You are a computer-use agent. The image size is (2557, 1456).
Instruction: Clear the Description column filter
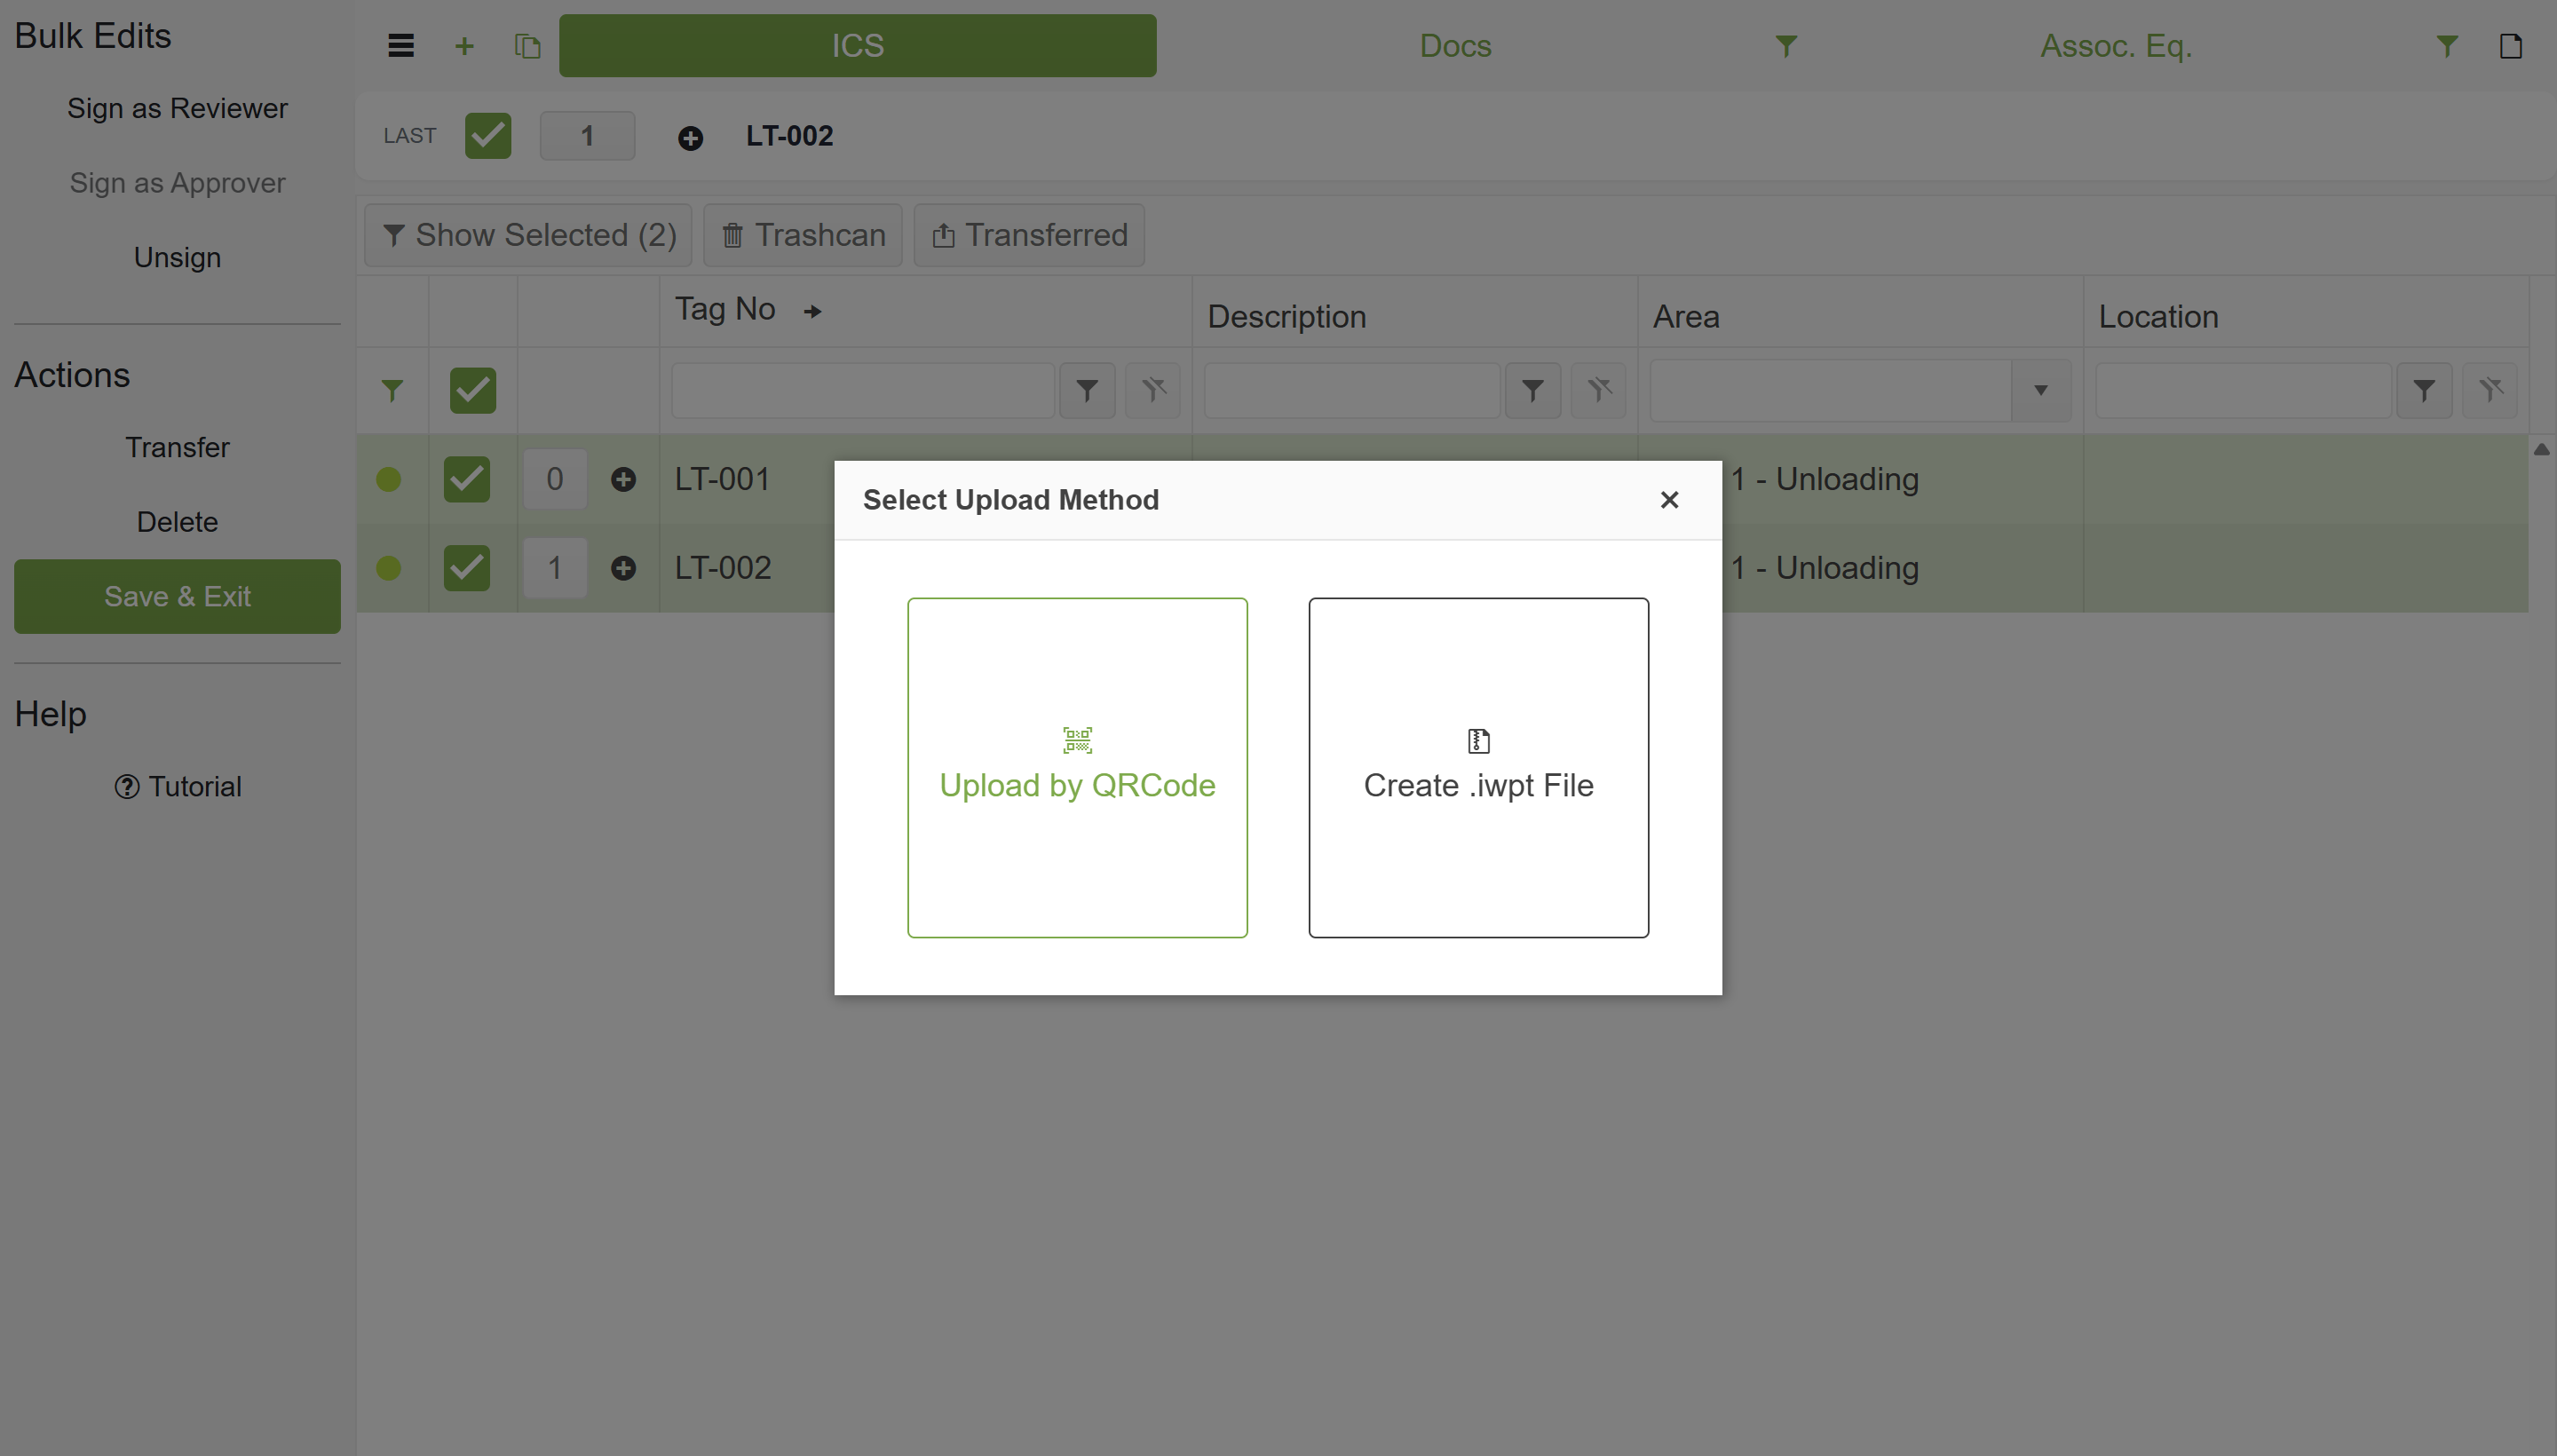1599,390
